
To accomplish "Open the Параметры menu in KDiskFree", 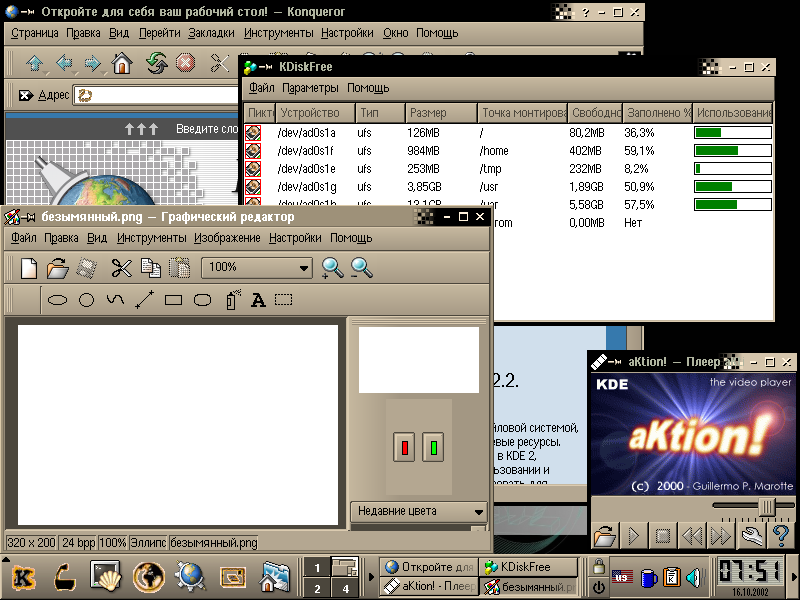I will coord(310,88).
